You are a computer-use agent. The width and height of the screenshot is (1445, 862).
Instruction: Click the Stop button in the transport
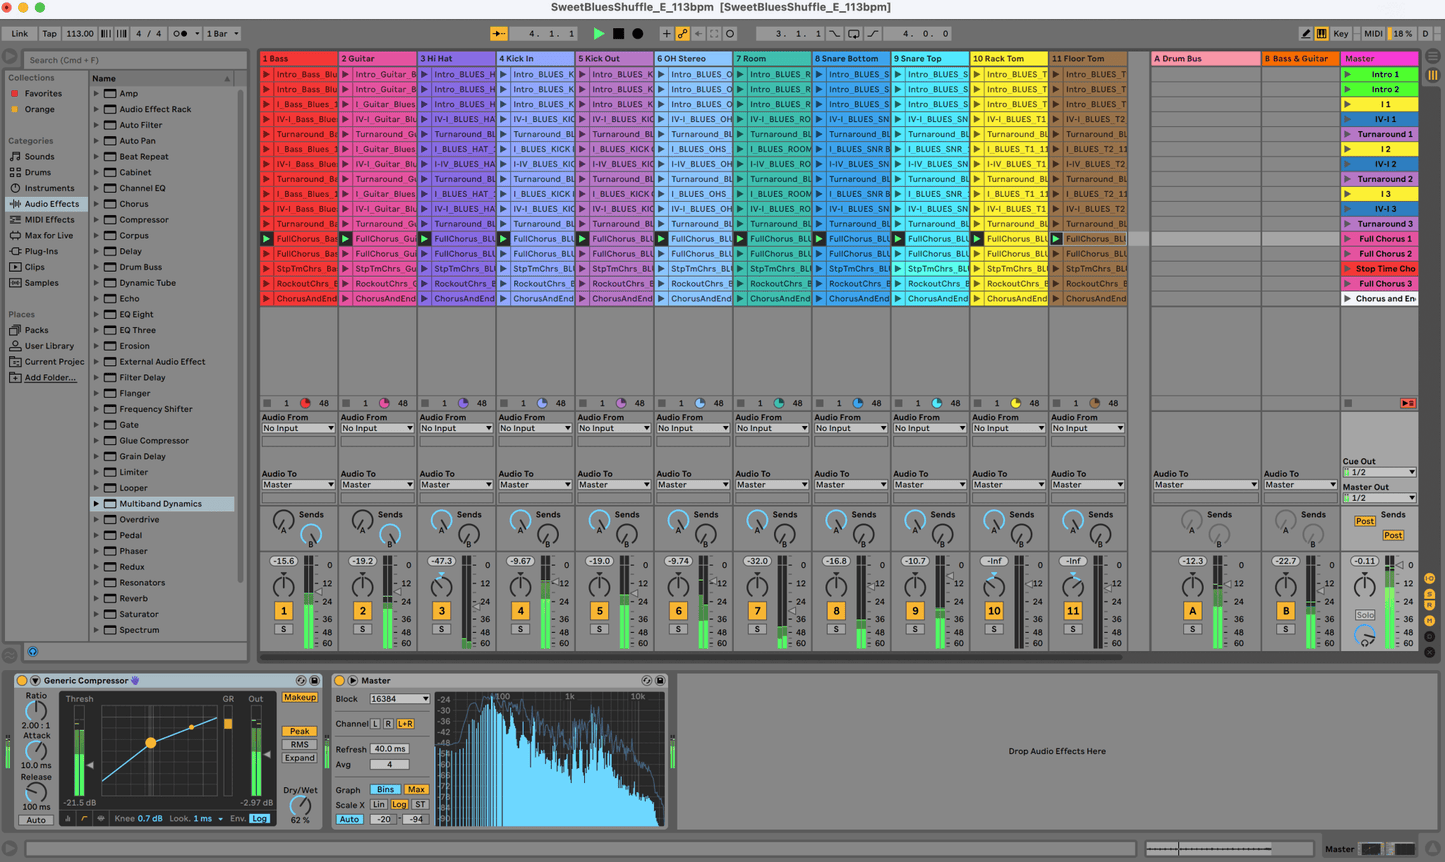point(618,34)
